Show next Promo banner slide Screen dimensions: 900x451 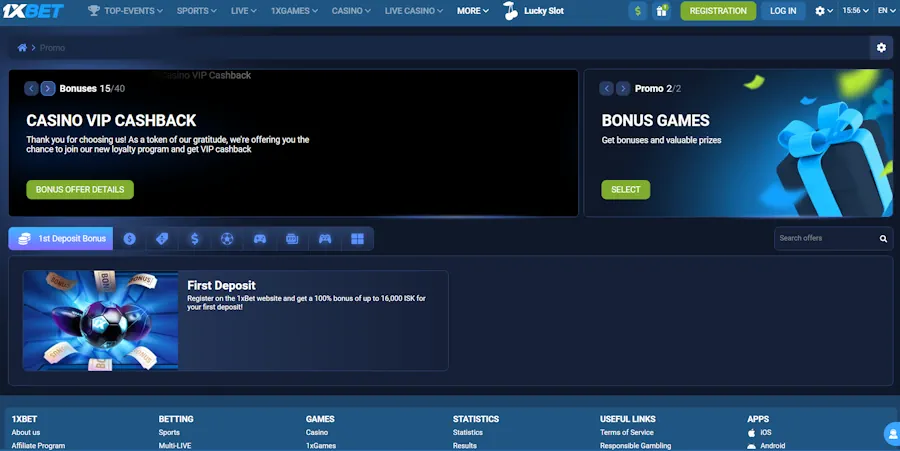coord(623,88)
